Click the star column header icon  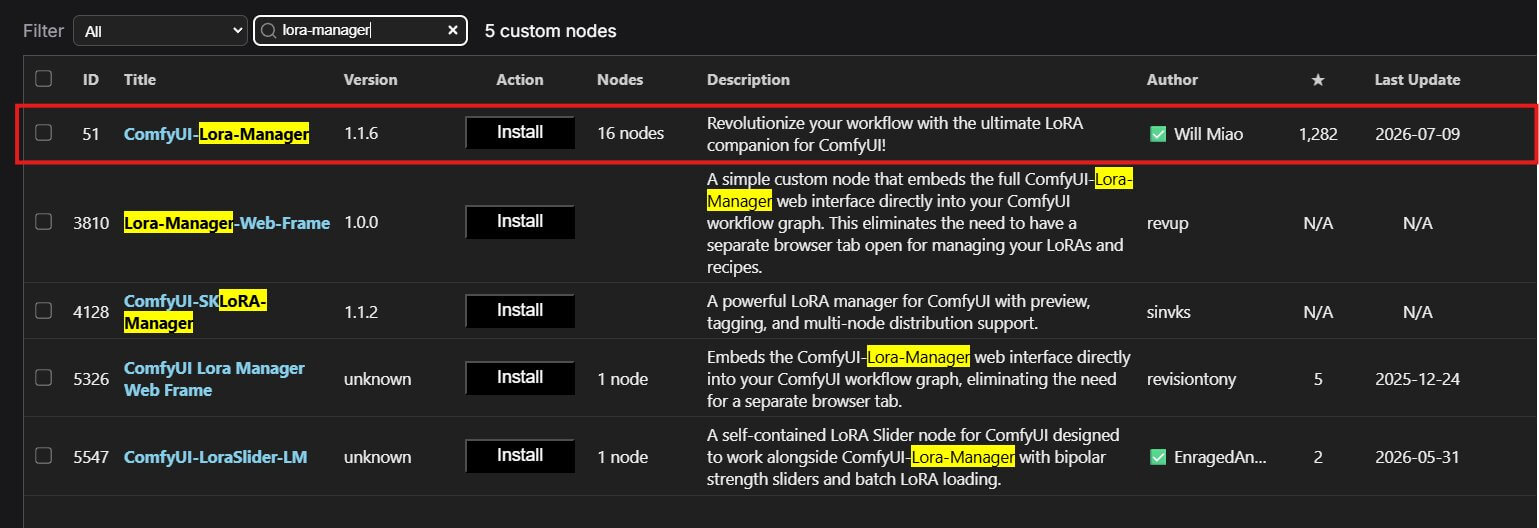1318,80
